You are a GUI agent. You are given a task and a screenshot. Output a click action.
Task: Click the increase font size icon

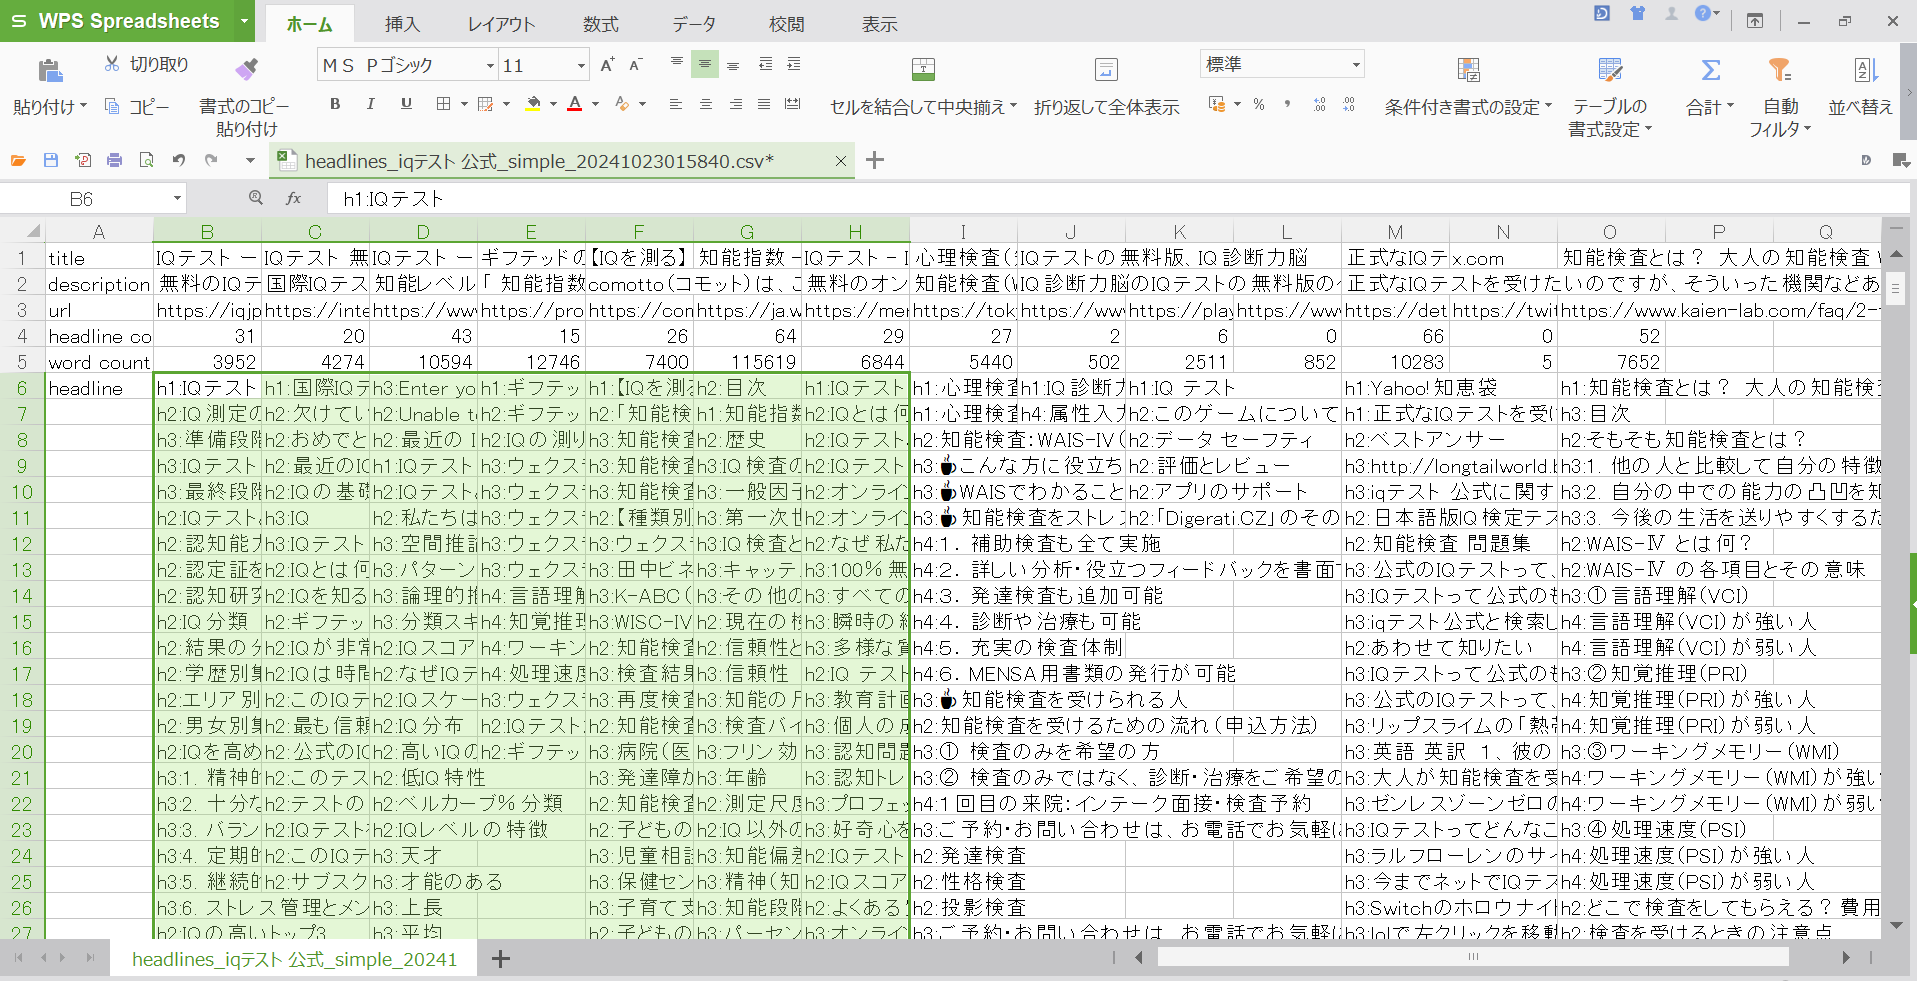[x=607, y=65]
